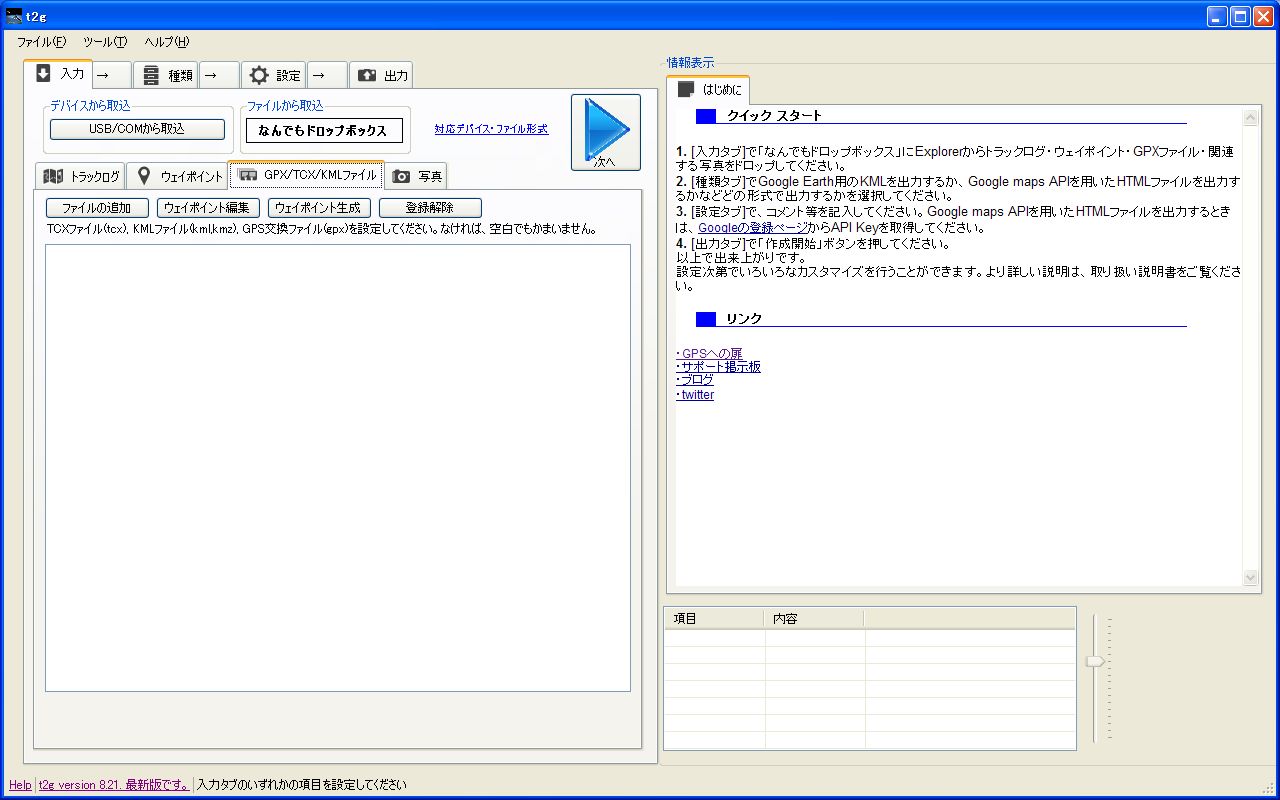The width and height of the screenshot is (1280, 800).
Task: Close the t2g window
Action: click(x=1263, y=16)
